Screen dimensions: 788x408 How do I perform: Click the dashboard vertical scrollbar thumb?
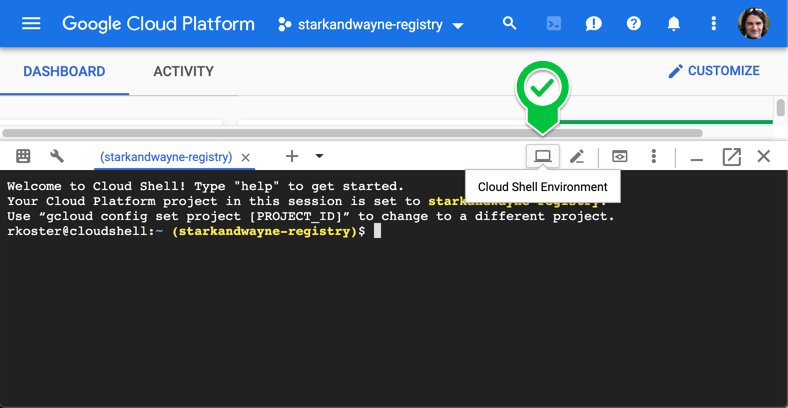click(x=780, y=108)
